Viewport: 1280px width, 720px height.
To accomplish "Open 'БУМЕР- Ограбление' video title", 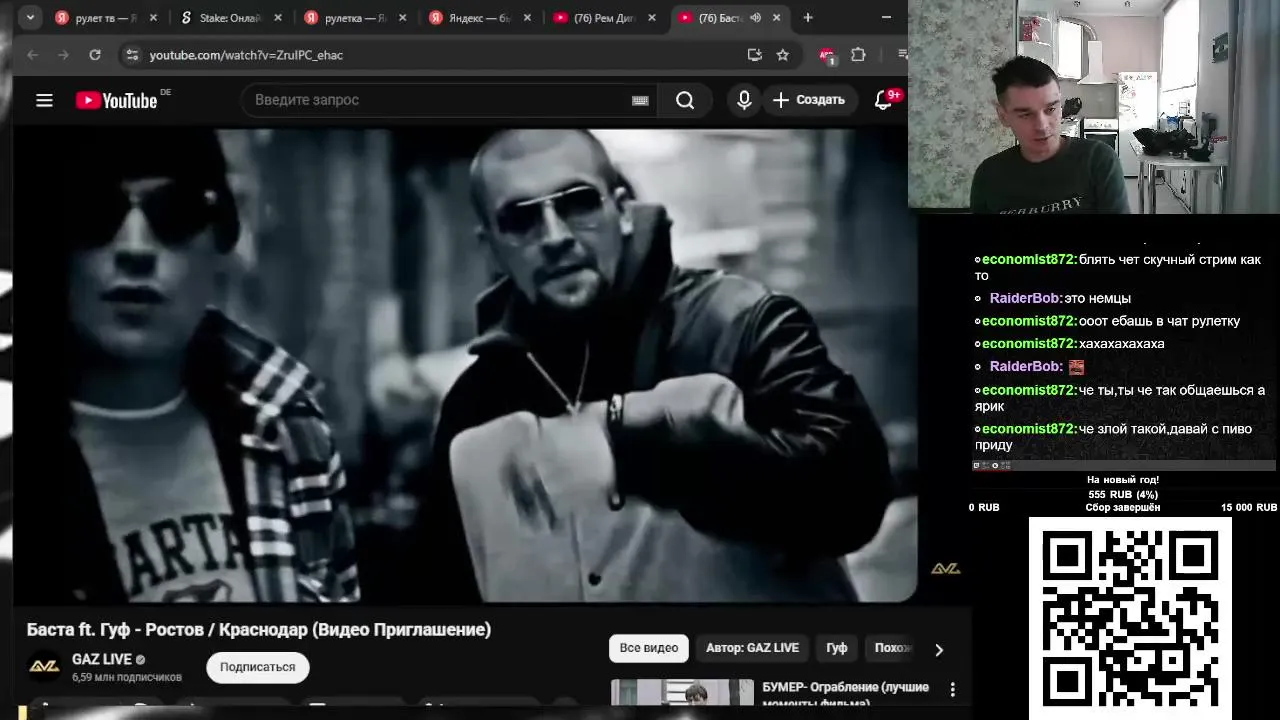I will (x=846, y=693).
